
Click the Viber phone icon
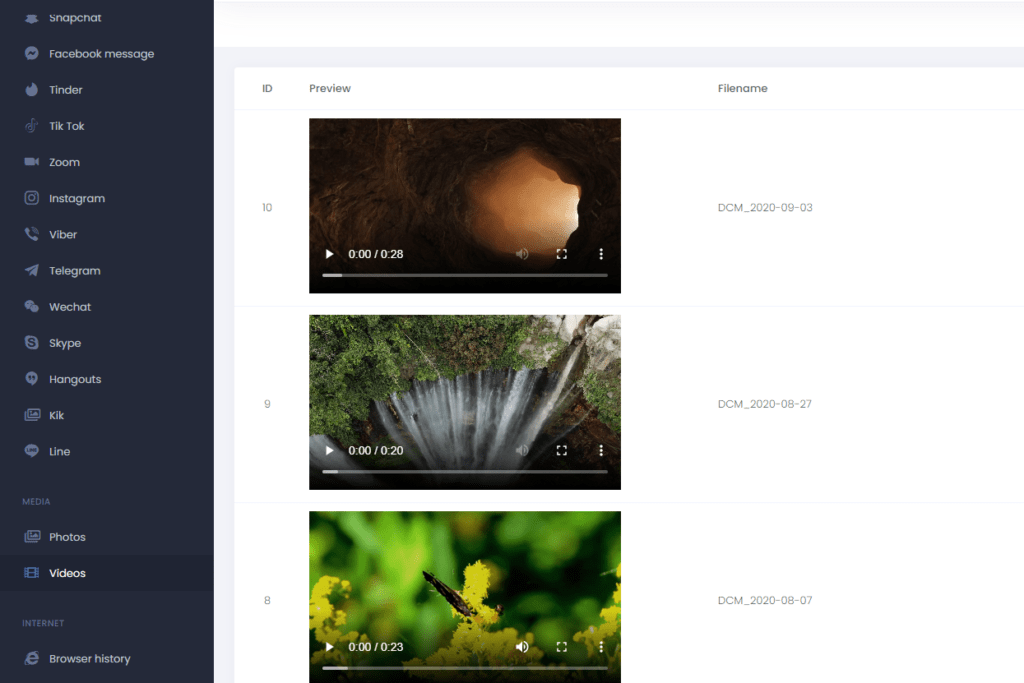(x=31, y=234)
